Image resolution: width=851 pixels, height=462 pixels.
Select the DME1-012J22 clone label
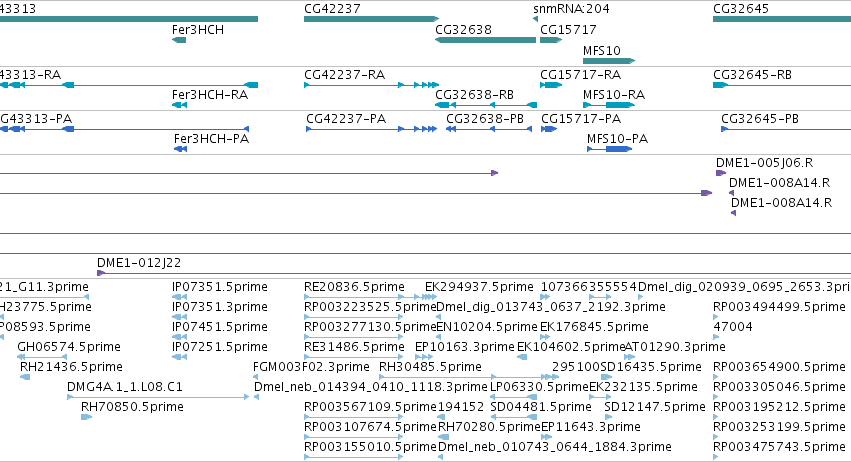139,263
